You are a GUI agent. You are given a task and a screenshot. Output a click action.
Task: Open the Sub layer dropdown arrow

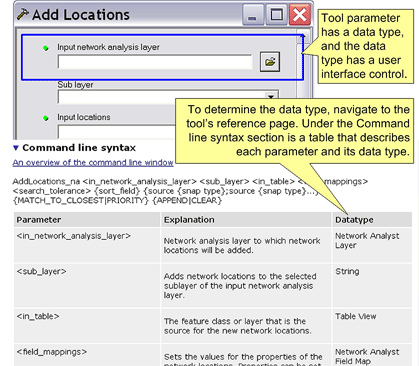[271, 96]
